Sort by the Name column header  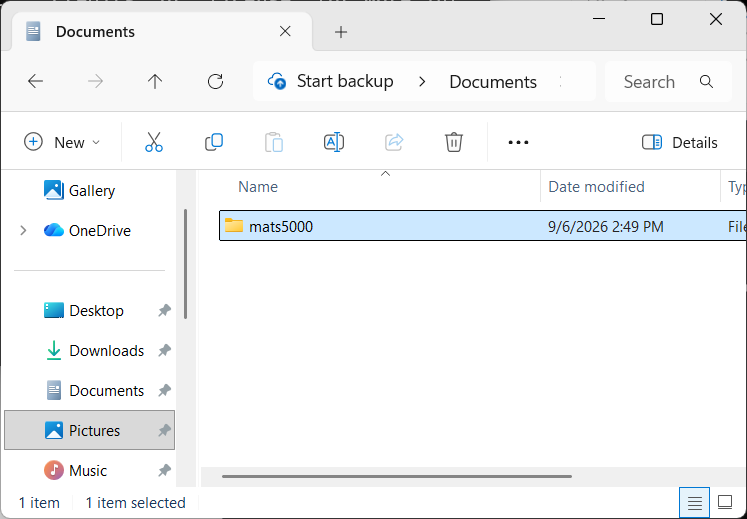[x=258, y=187]
